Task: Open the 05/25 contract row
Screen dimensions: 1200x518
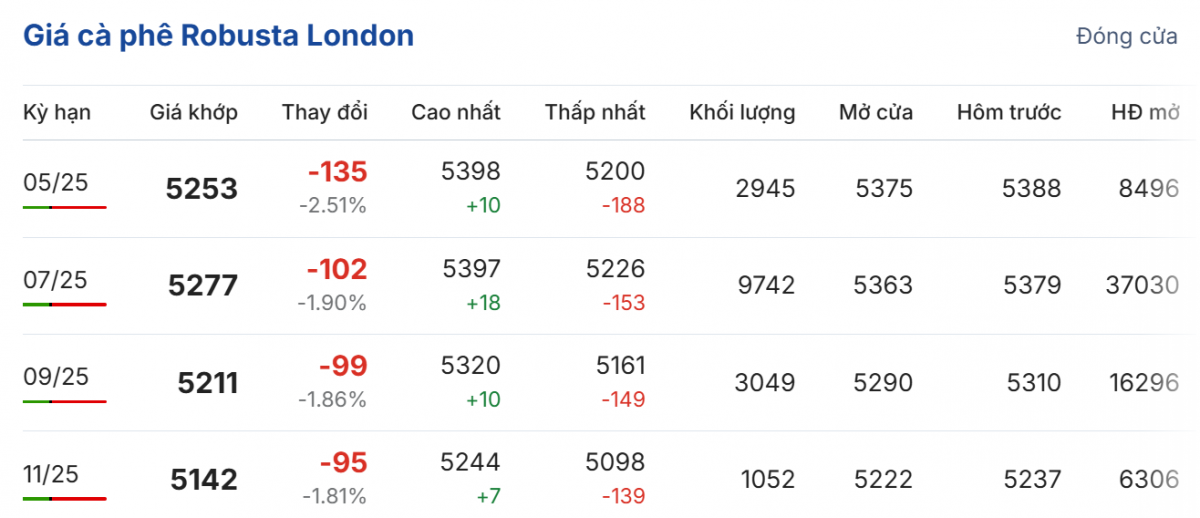Action: point(56,182)
